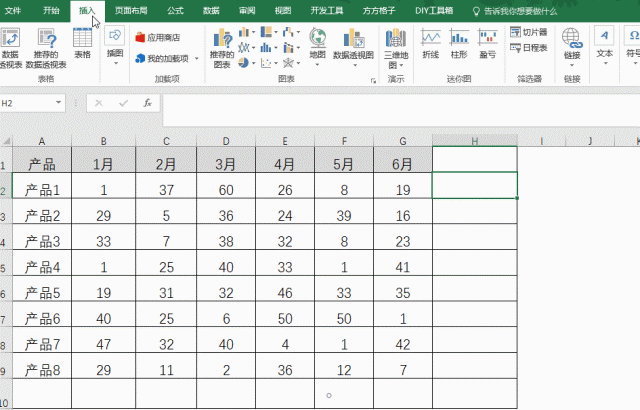640x410 pixels.
Task: Insert a Table via 表格 button
Action: pos(82,44)
